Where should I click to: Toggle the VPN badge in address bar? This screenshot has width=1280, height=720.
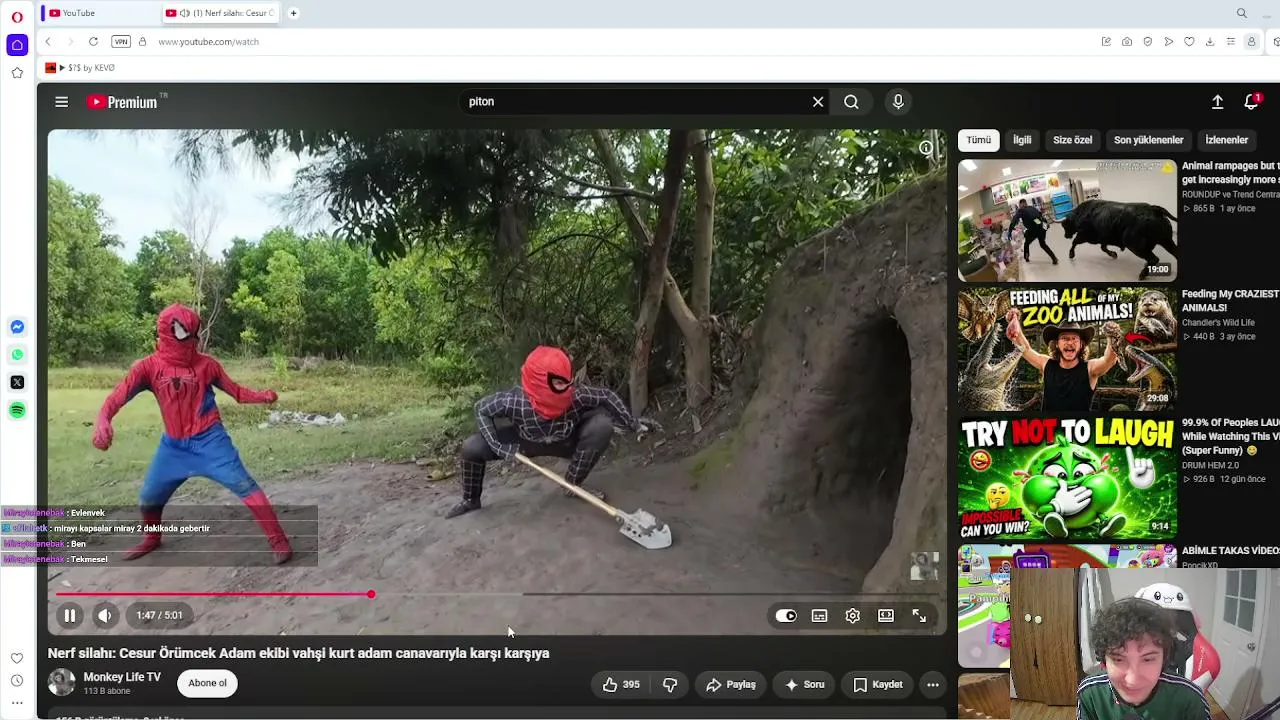coord(121,42)
